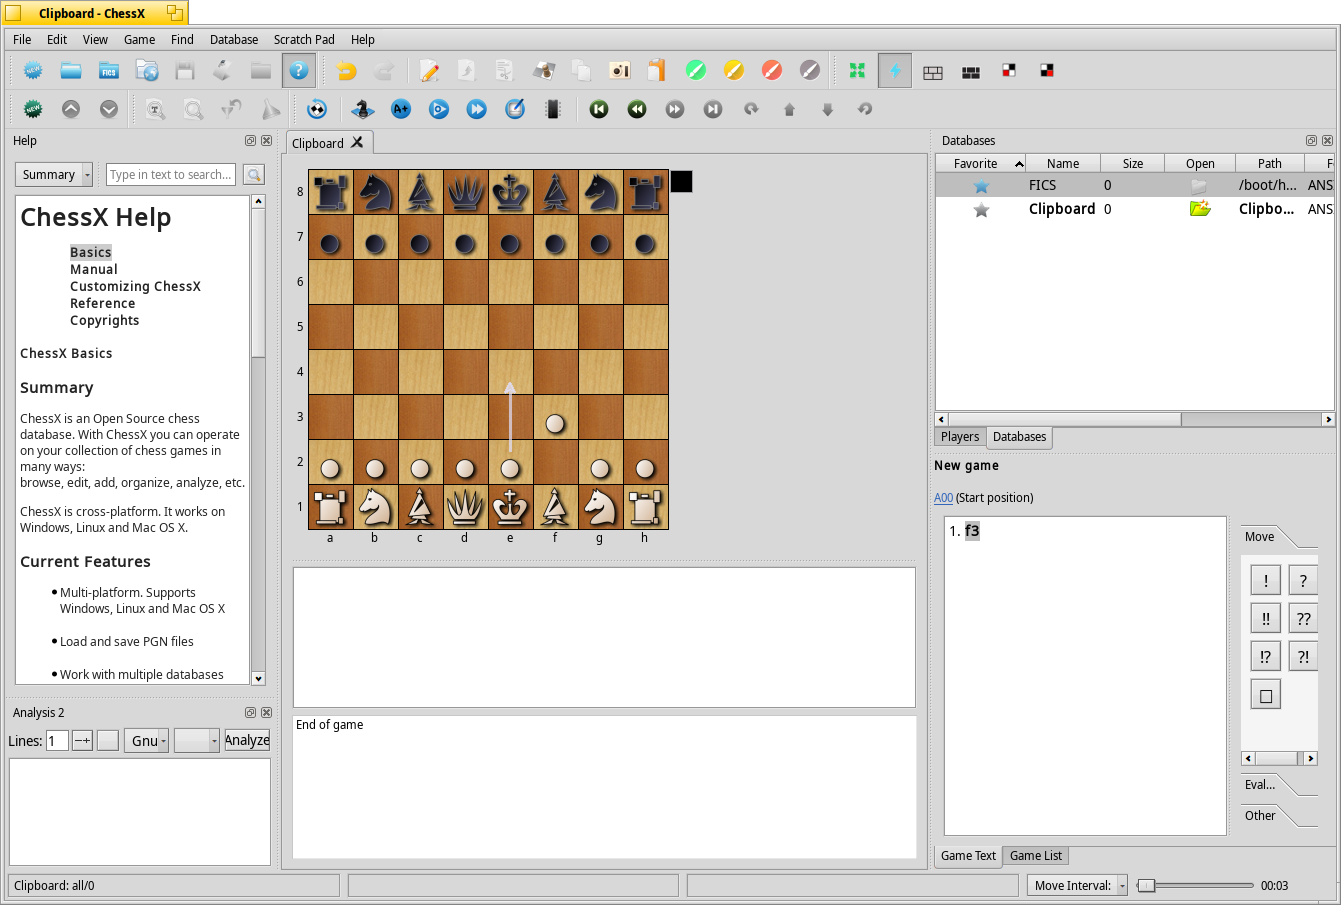Open the File menu

tap(22, 40)
